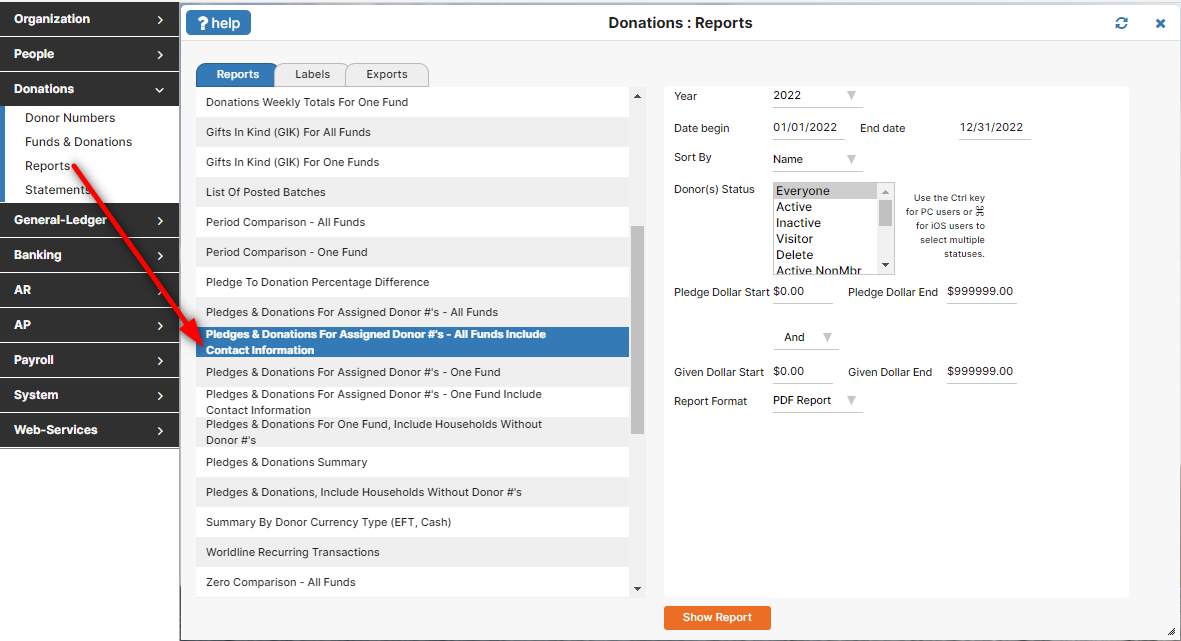Select One Fund Include Contact Information report

[412, 402]
